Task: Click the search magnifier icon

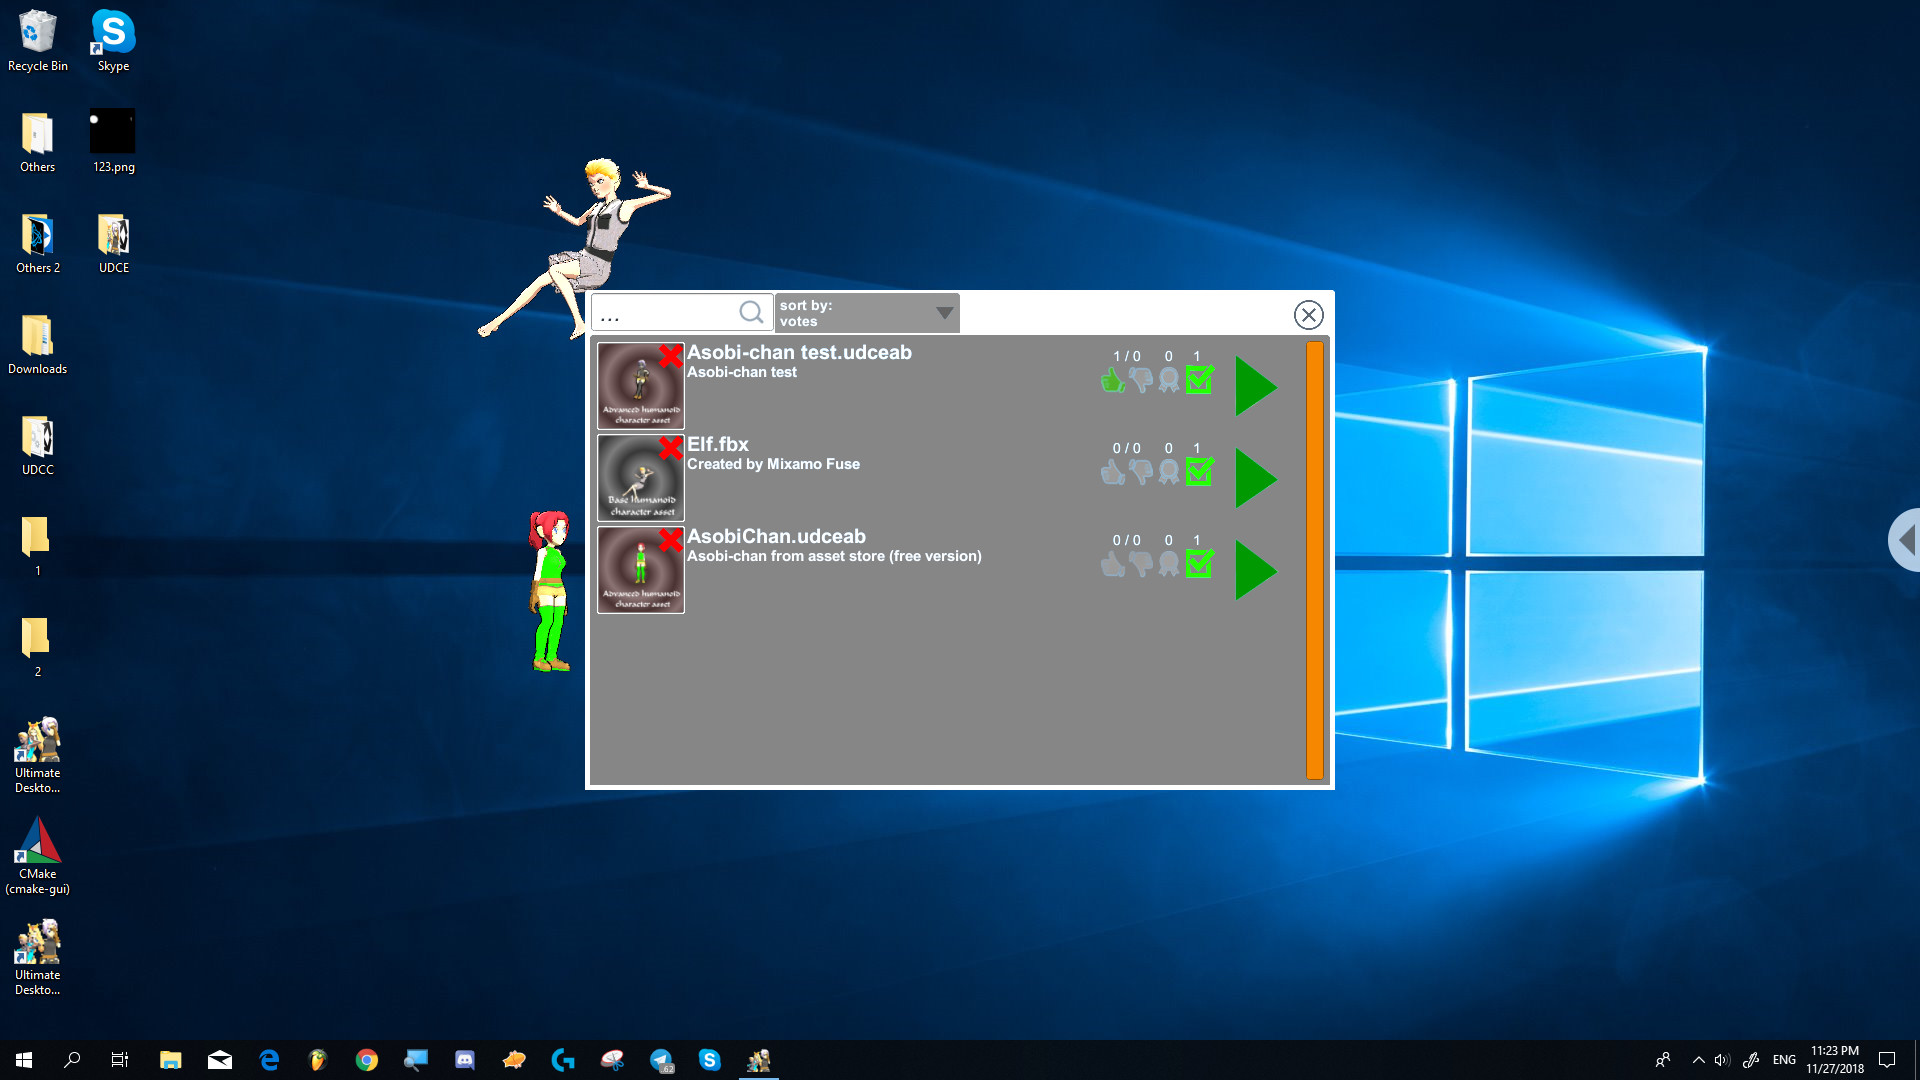Action: pos(750,312)
